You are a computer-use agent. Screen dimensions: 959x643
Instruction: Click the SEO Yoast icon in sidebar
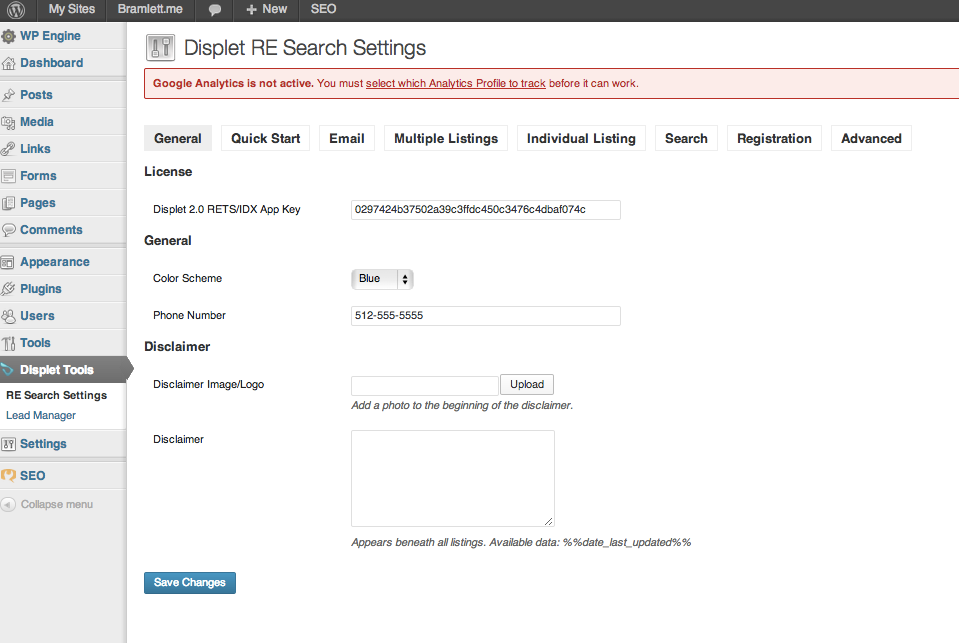(x=9, y=475)
